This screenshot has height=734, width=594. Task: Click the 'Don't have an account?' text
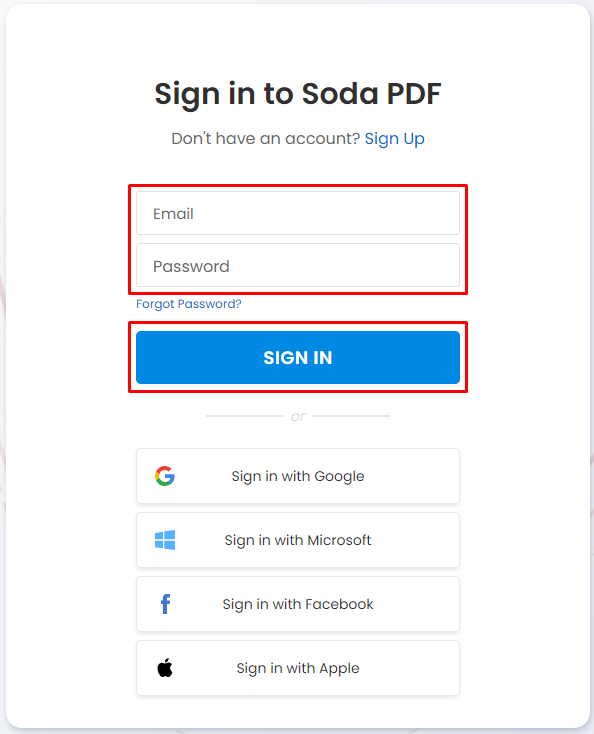coord(265,139)
